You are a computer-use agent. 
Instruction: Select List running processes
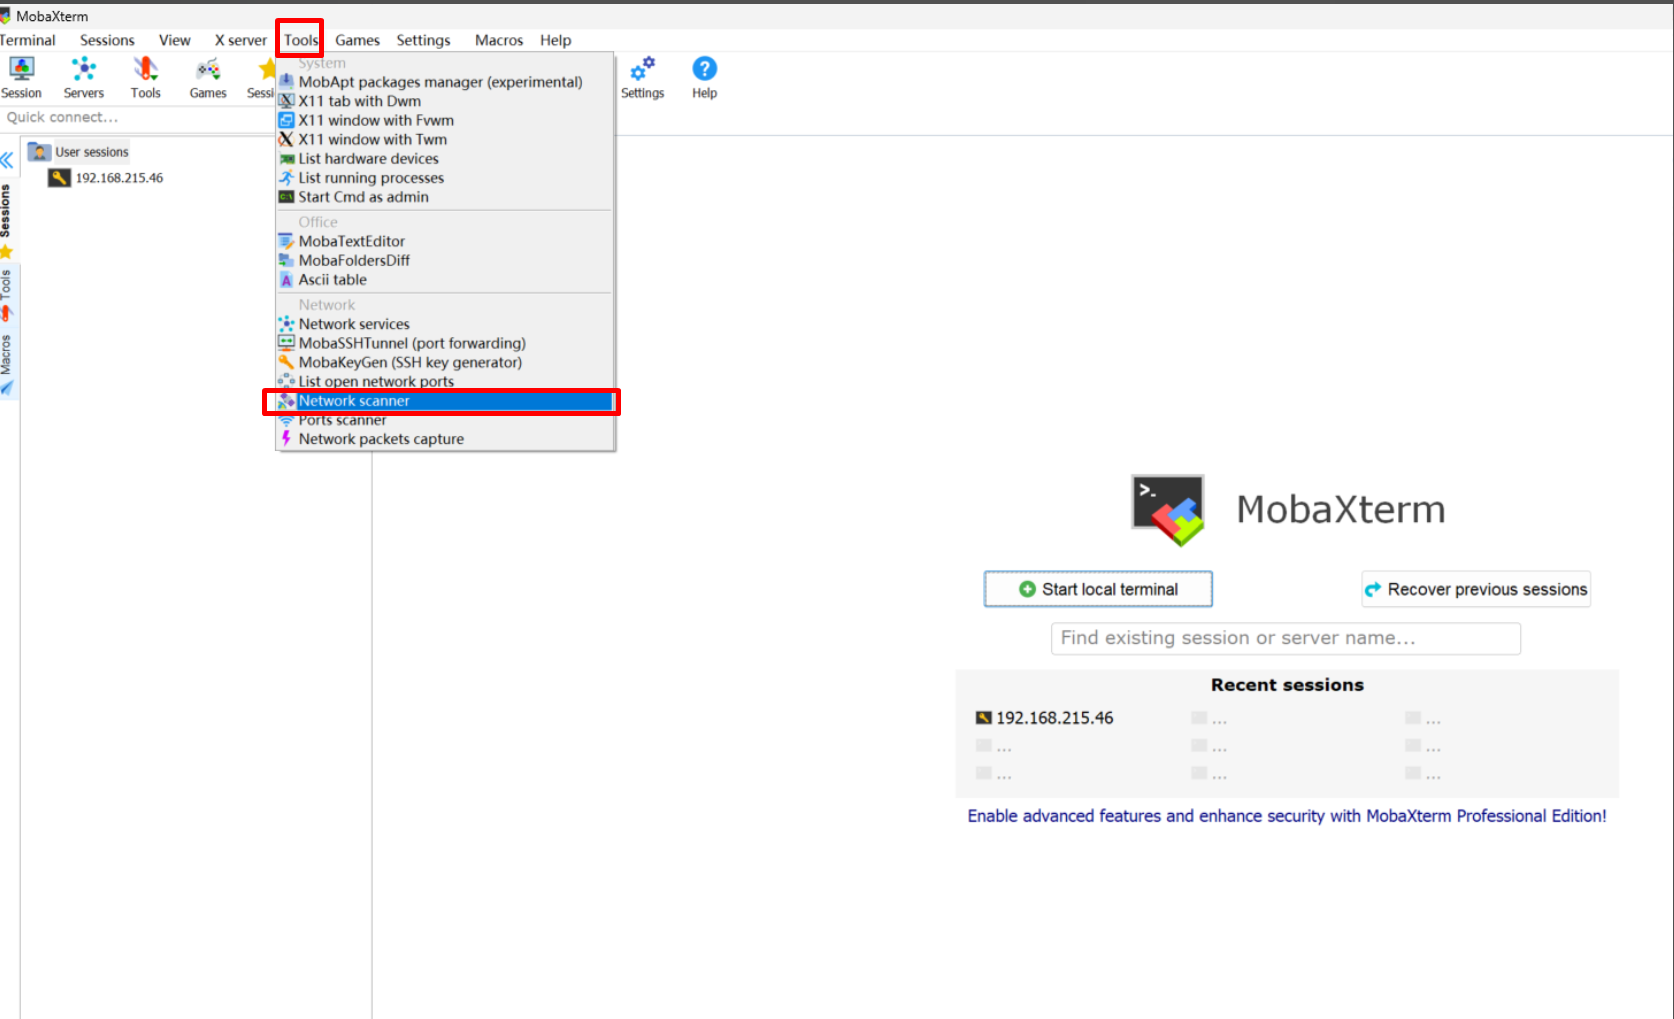[445, 177]
